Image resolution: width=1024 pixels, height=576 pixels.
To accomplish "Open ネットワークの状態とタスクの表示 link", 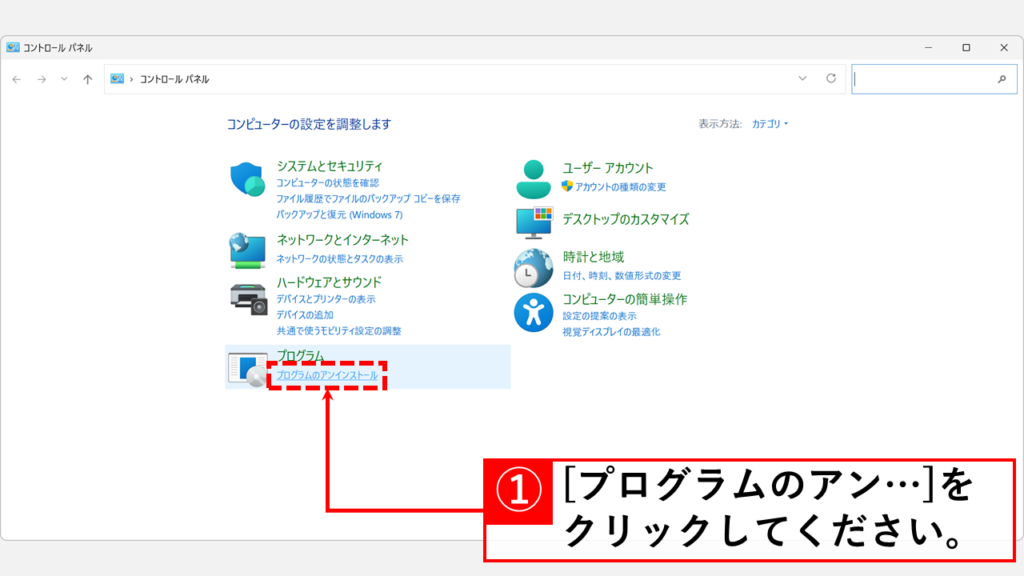I will 340,259.
